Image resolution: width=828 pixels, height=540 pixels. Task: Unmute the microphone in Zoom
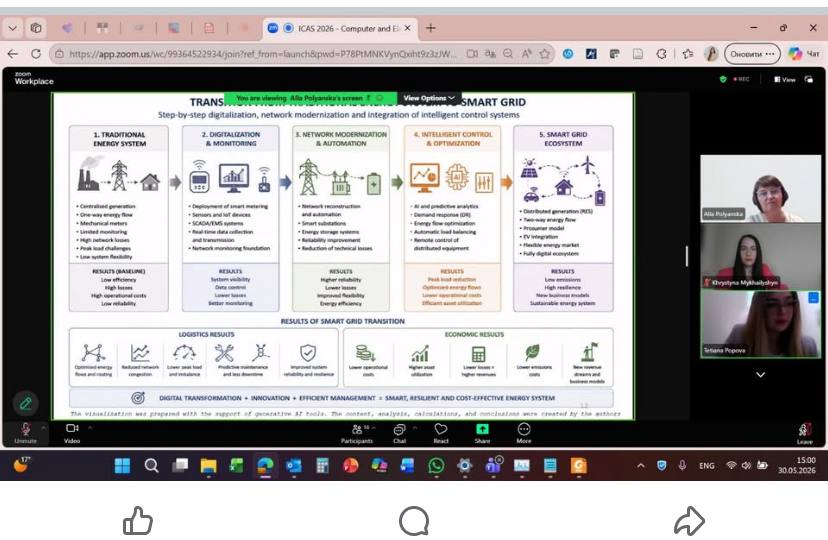click(x=25, y=433)
